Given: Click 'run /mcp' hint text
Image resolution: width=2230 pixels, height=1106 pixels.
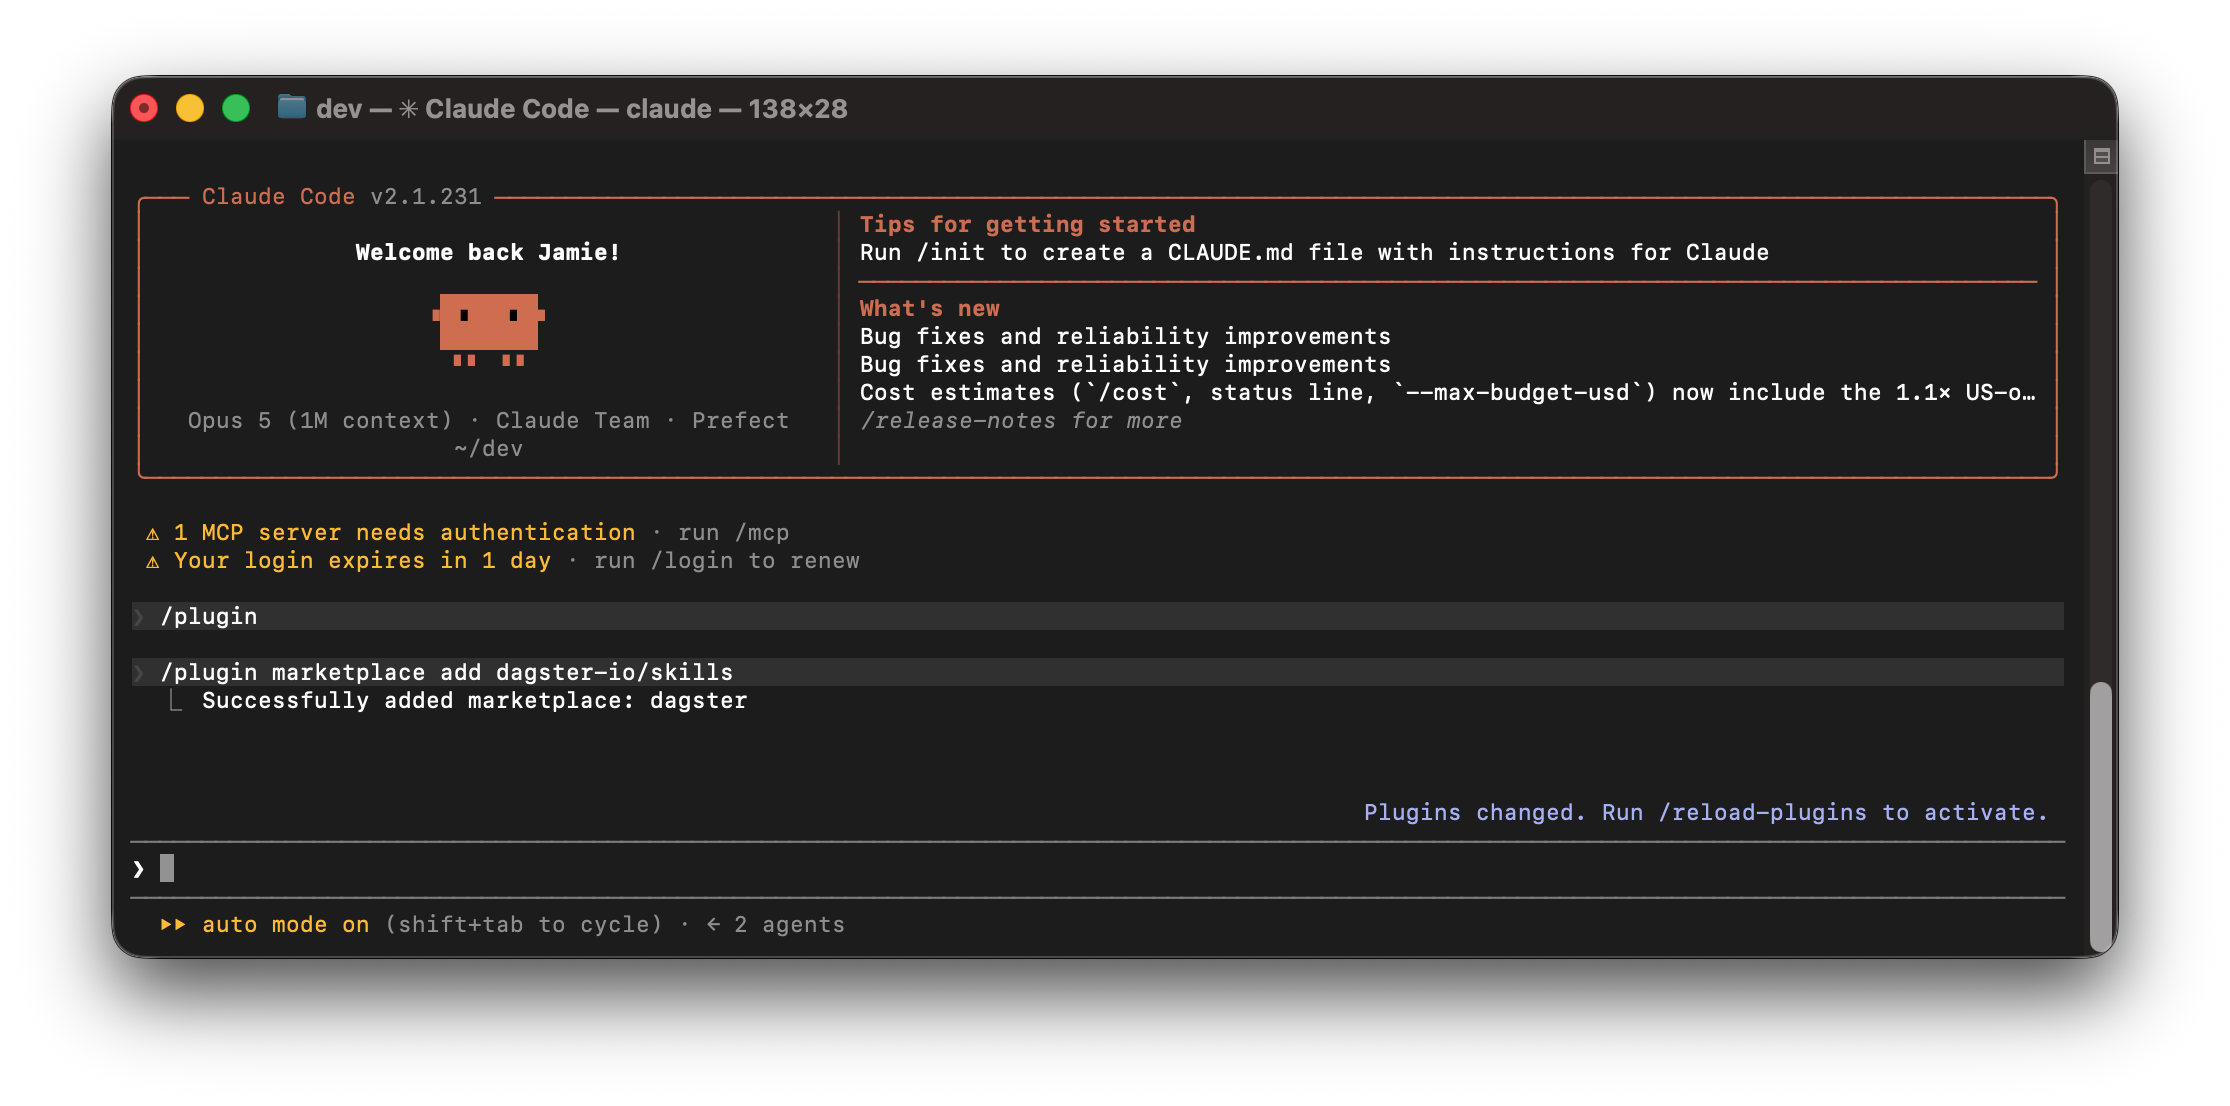Looking at the screenshot, I should 734,533.
